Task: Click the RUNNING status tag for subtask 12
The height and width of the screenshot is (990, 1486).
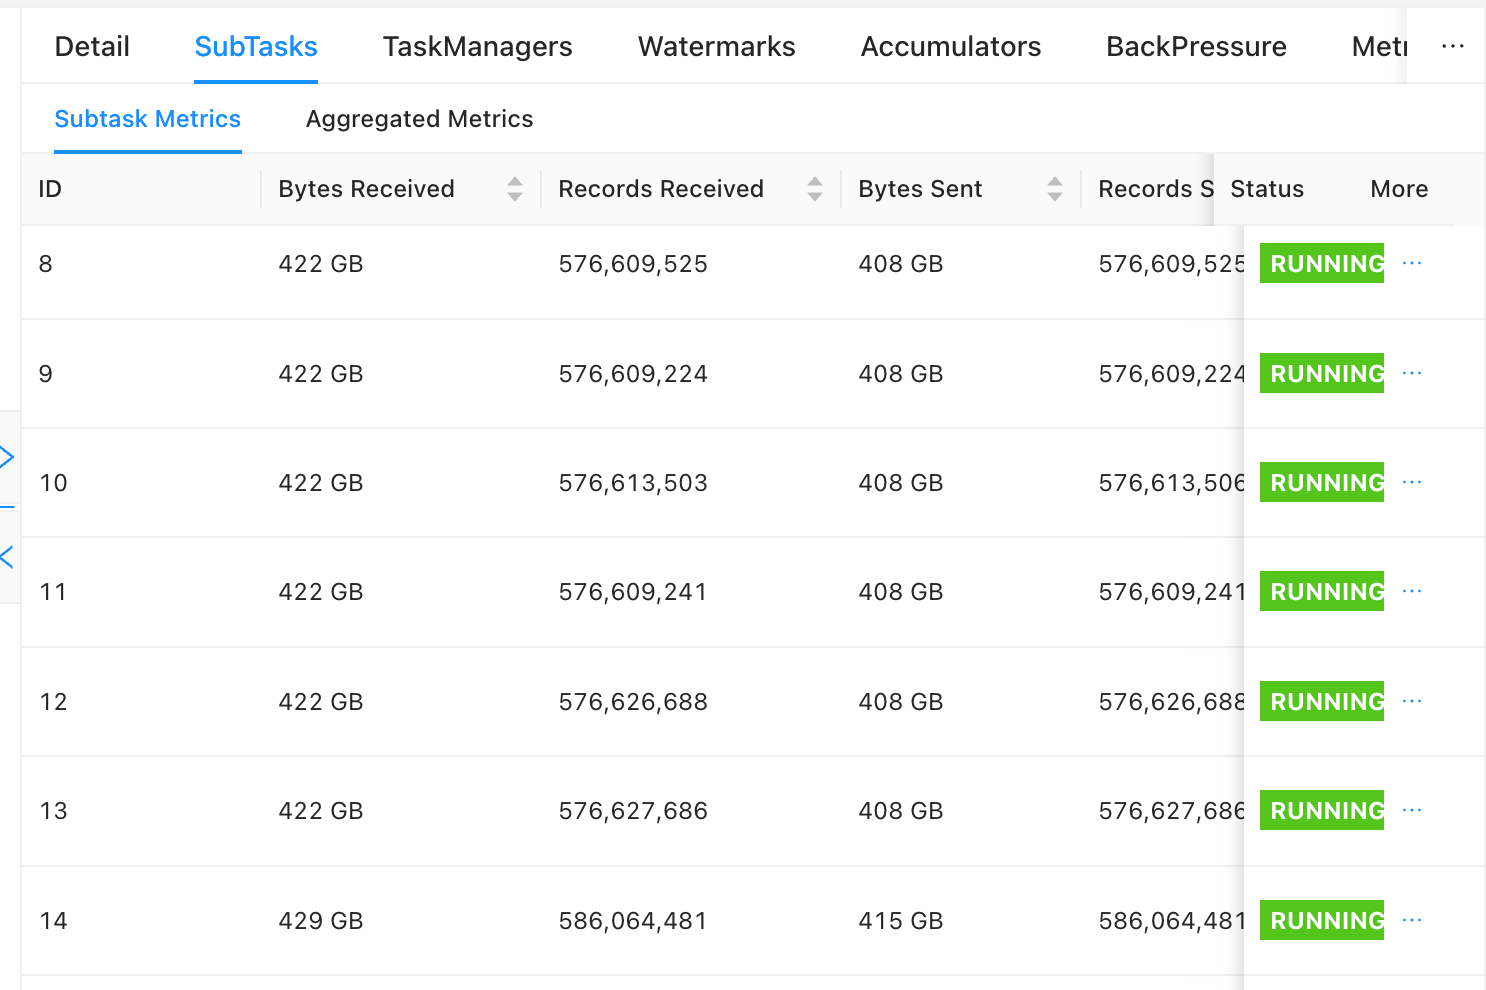Action: click(1322, 701)
